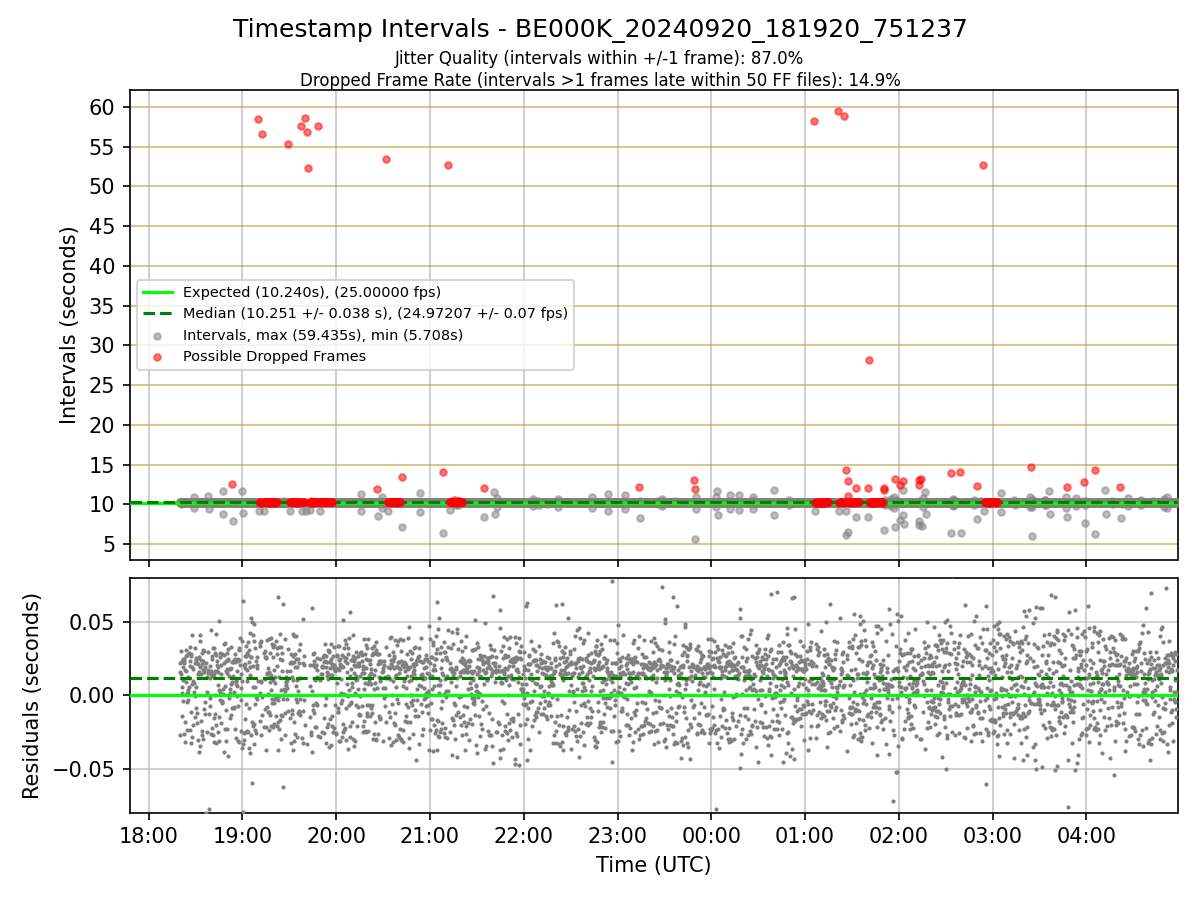
Task: Click the '25' intervals axis tick label
Action: click(104, 385)
